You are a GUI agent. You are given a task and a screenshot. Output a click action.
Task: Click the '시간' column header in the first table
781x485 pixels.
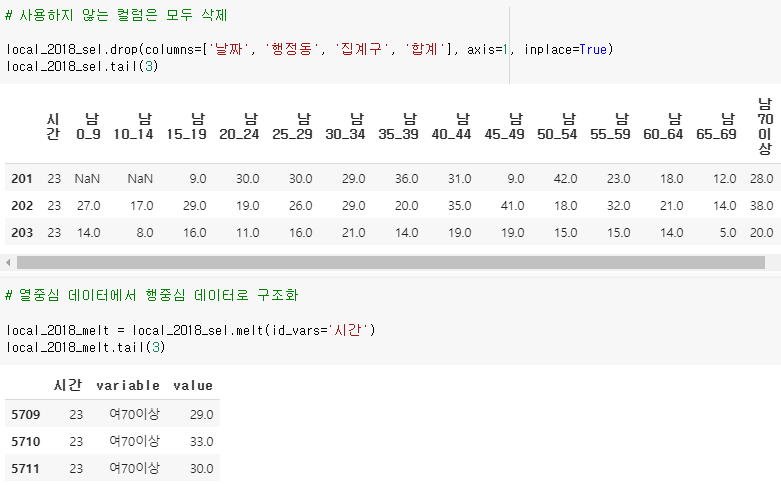point(53,126)
